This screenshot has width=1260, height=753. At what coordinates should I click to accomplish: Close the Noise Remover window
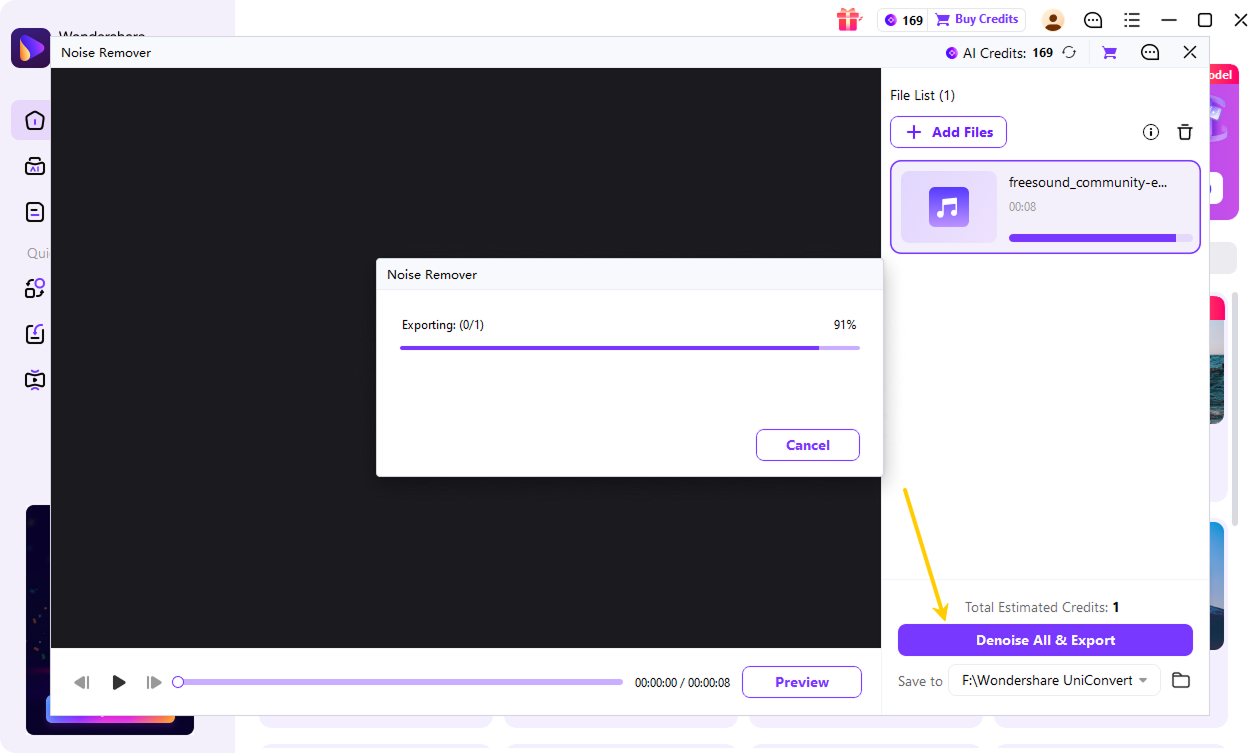pyautogui.click(x=1190, y=52)
